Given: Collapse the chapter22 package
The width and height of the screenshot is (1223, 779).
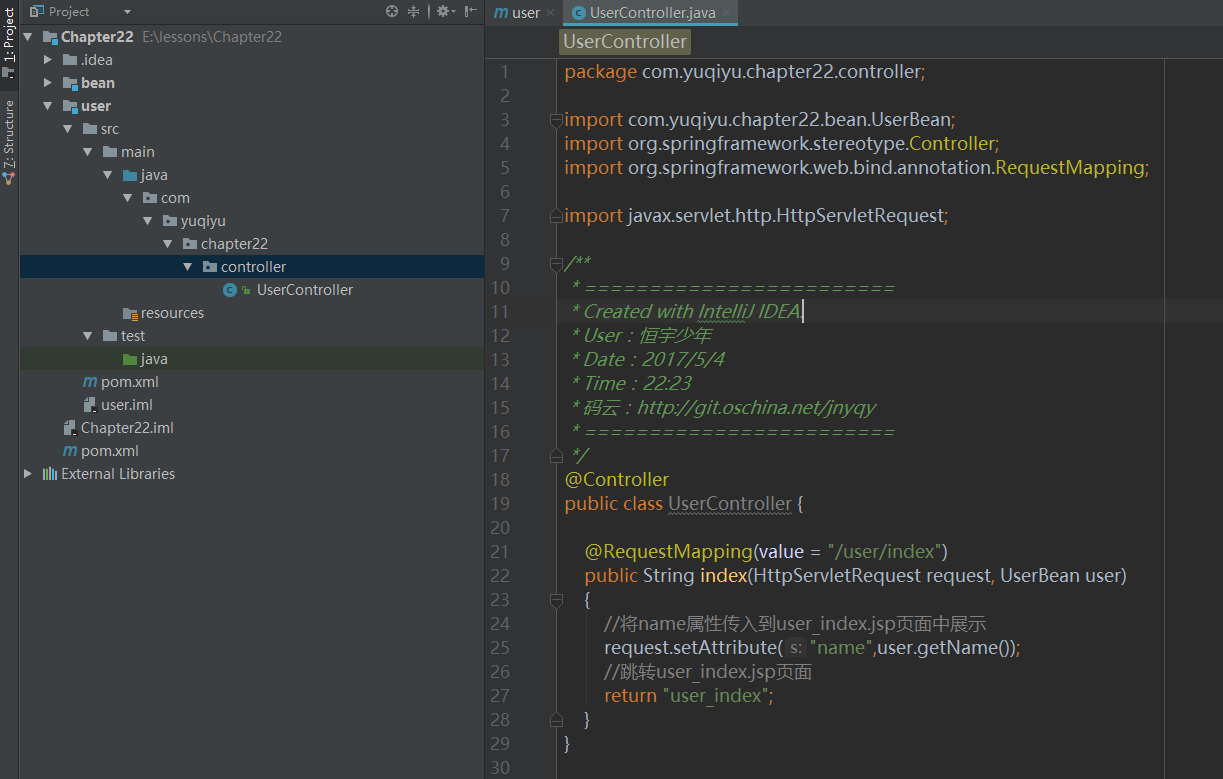Looking at the screenshot, I should tap(168, 244).
